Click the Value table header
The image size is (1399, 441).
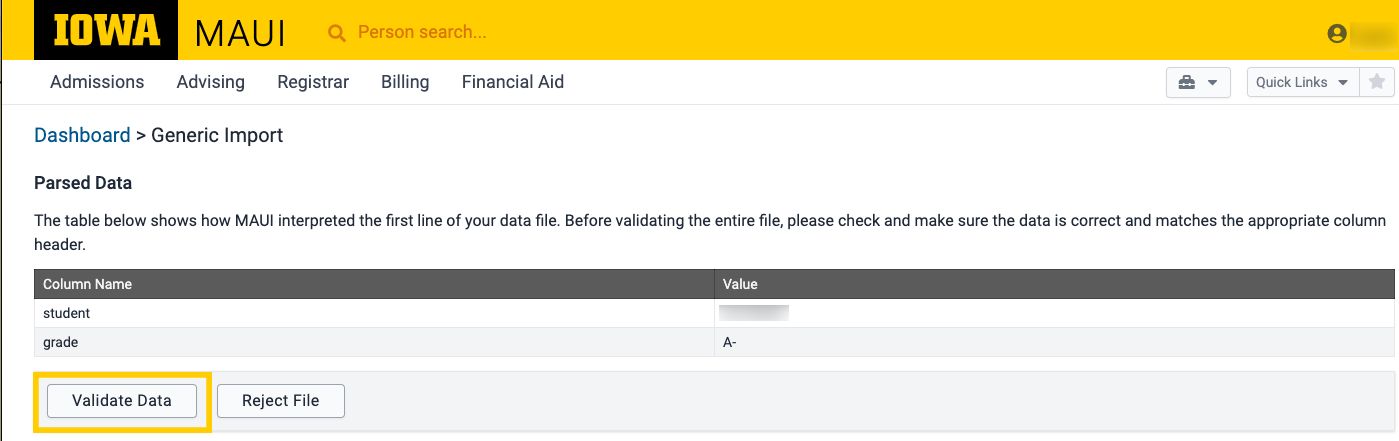click(740, 284)
